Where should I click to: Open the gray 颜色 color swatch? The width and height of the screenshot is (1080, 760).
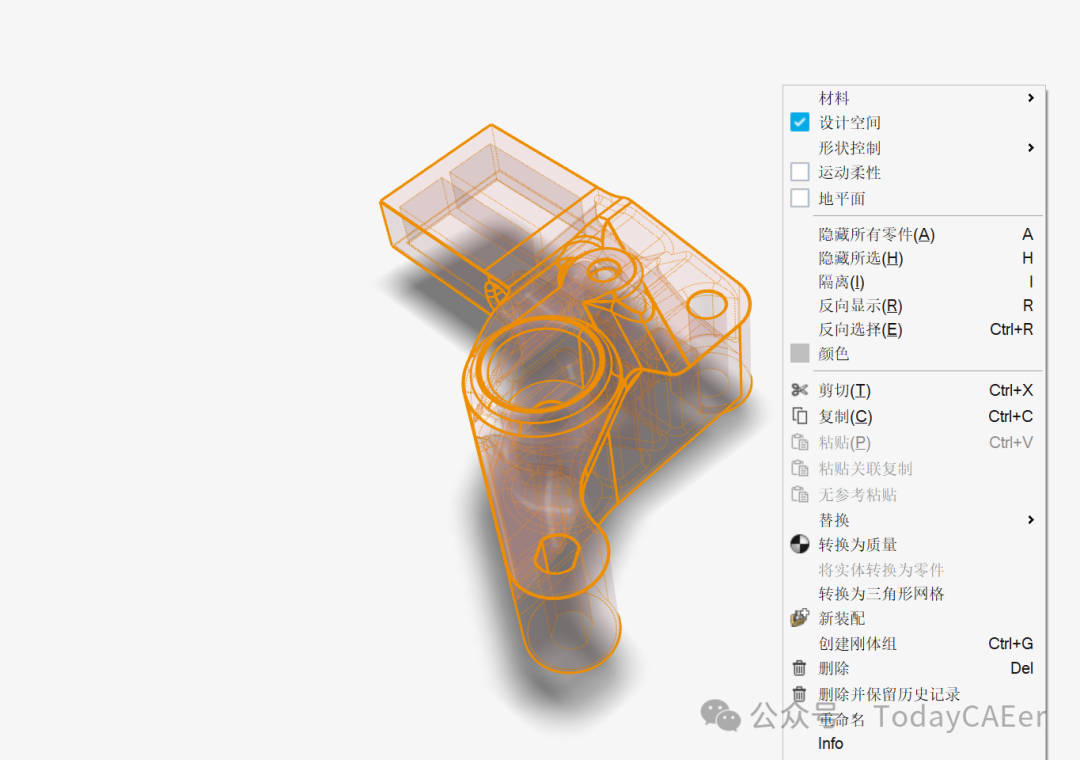pos(800,353)
